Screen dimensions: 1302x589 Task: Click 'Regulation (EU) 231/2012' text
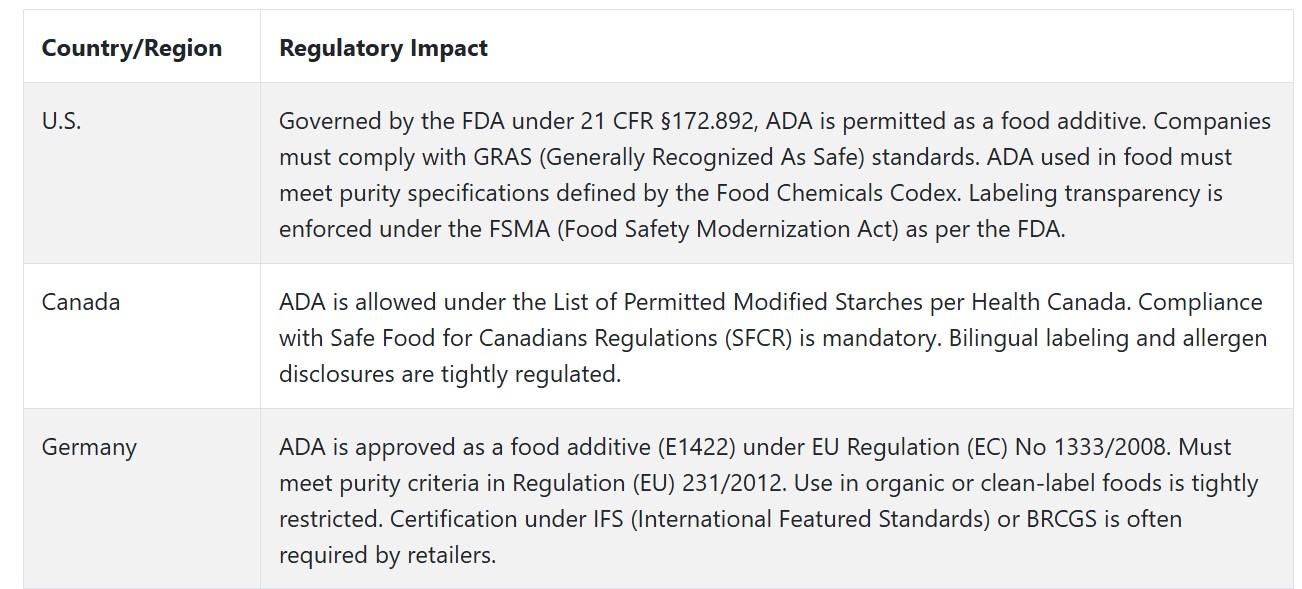click(x=646, y=483)
